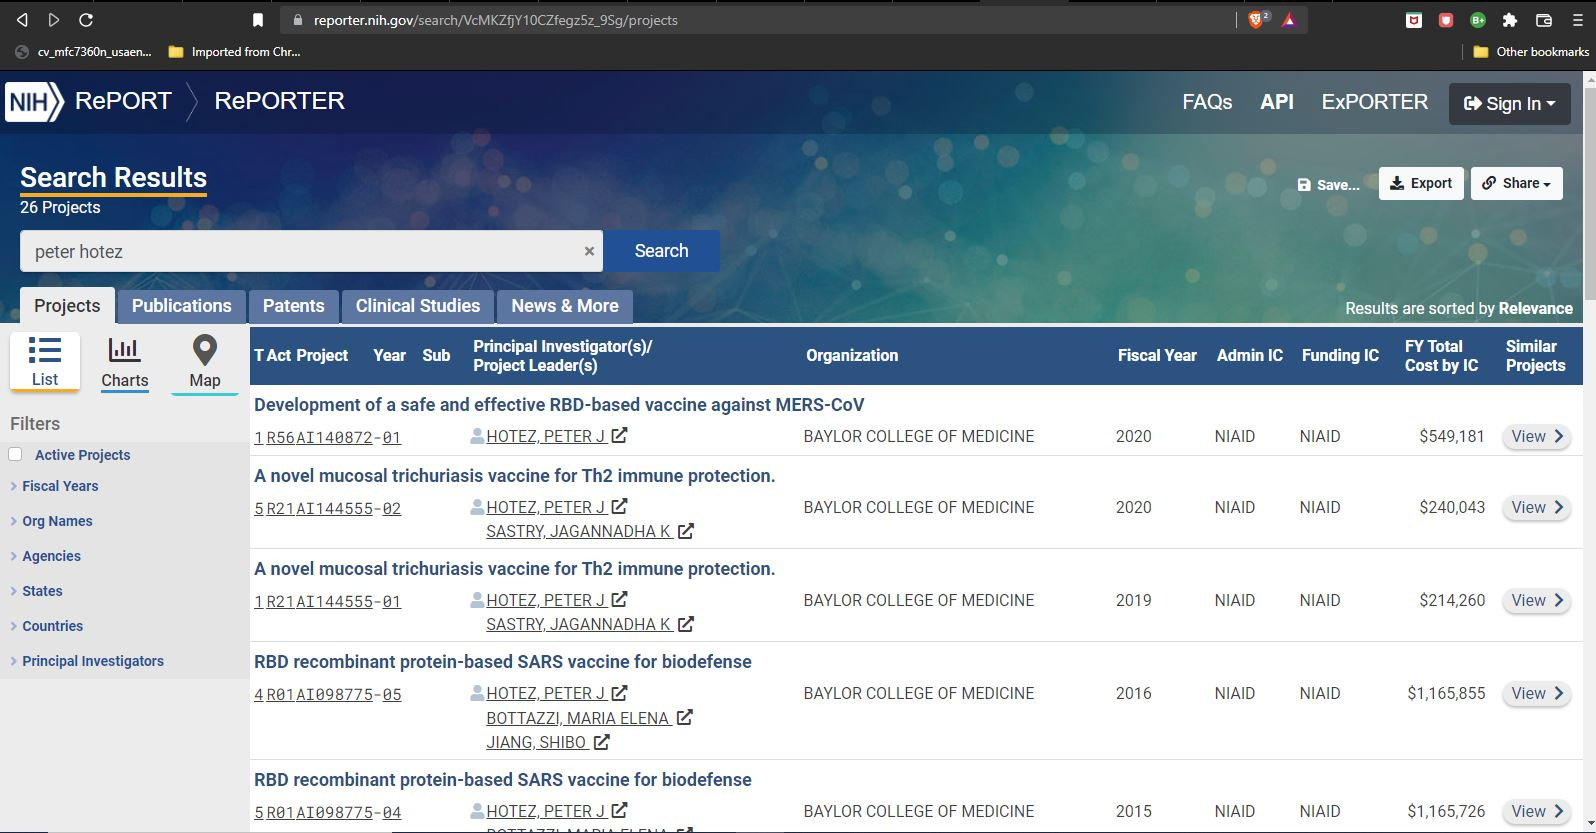The width and height of the screenshot is (1596, 833).
Task: View similar projects for the MERS-CoV vaccine row
Action: tap(1536, 436)
